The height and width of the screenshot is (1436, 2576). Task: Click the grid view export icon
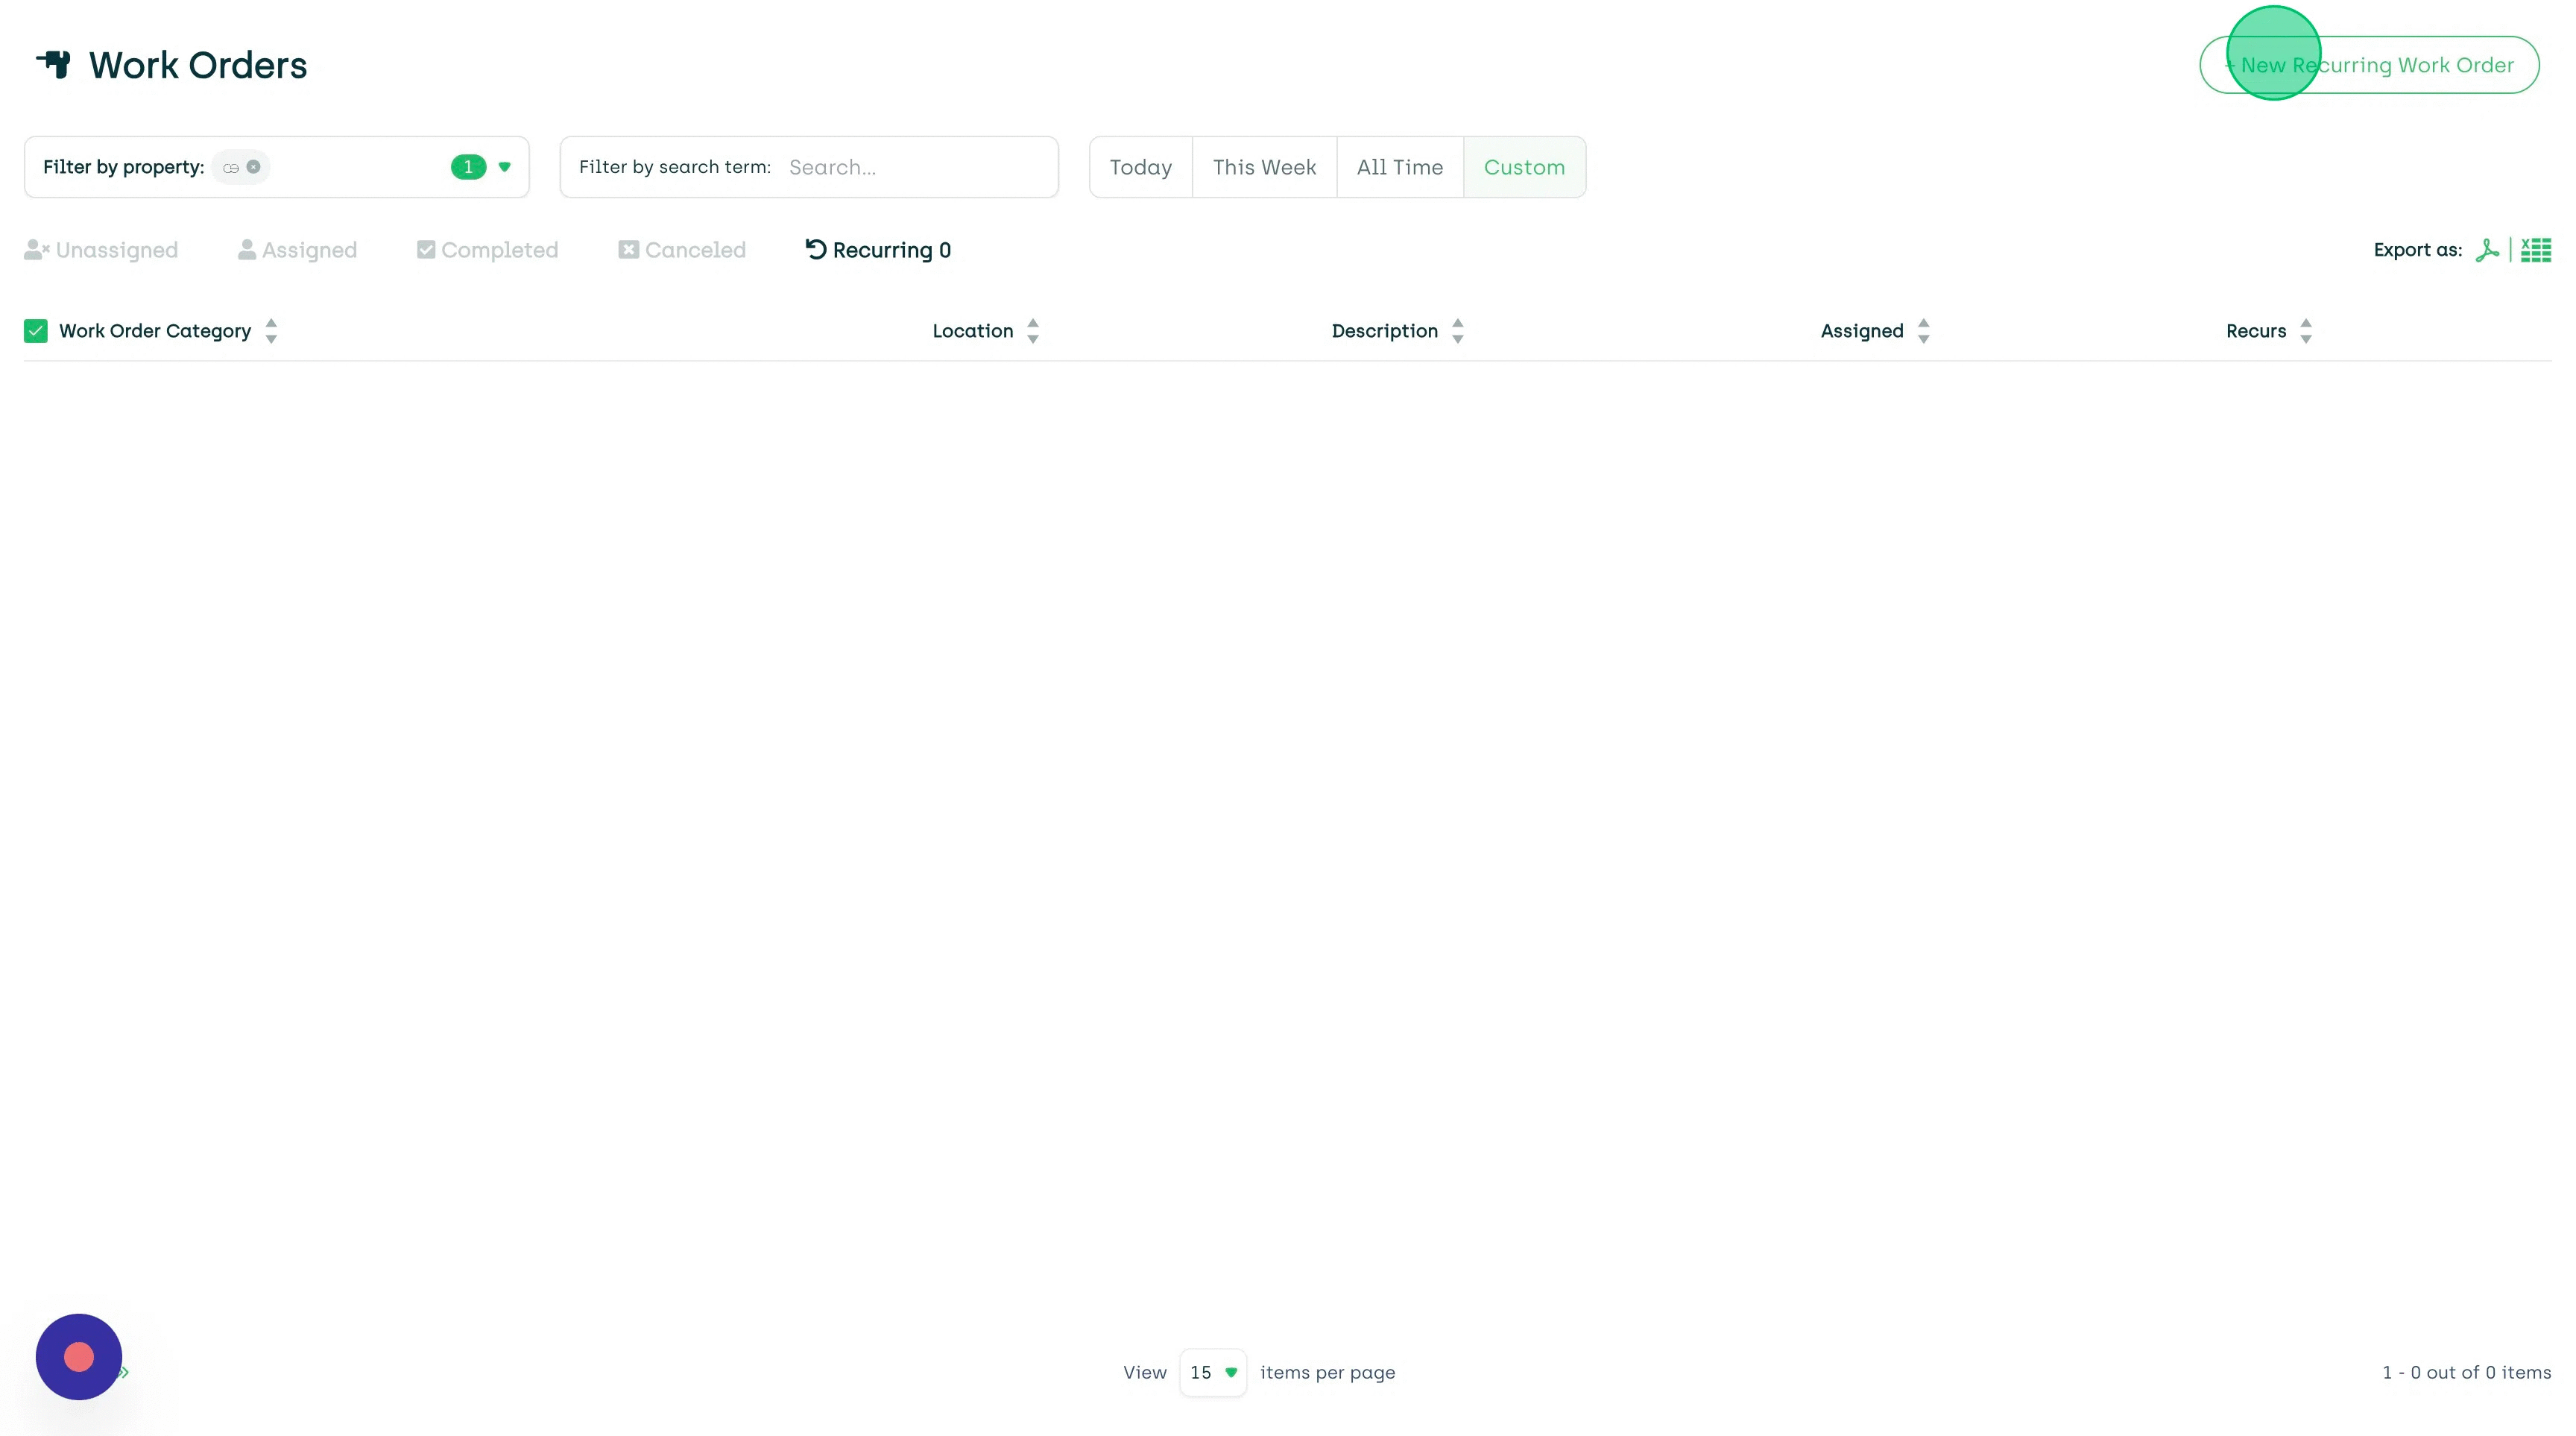click(x=2535, y=249)
